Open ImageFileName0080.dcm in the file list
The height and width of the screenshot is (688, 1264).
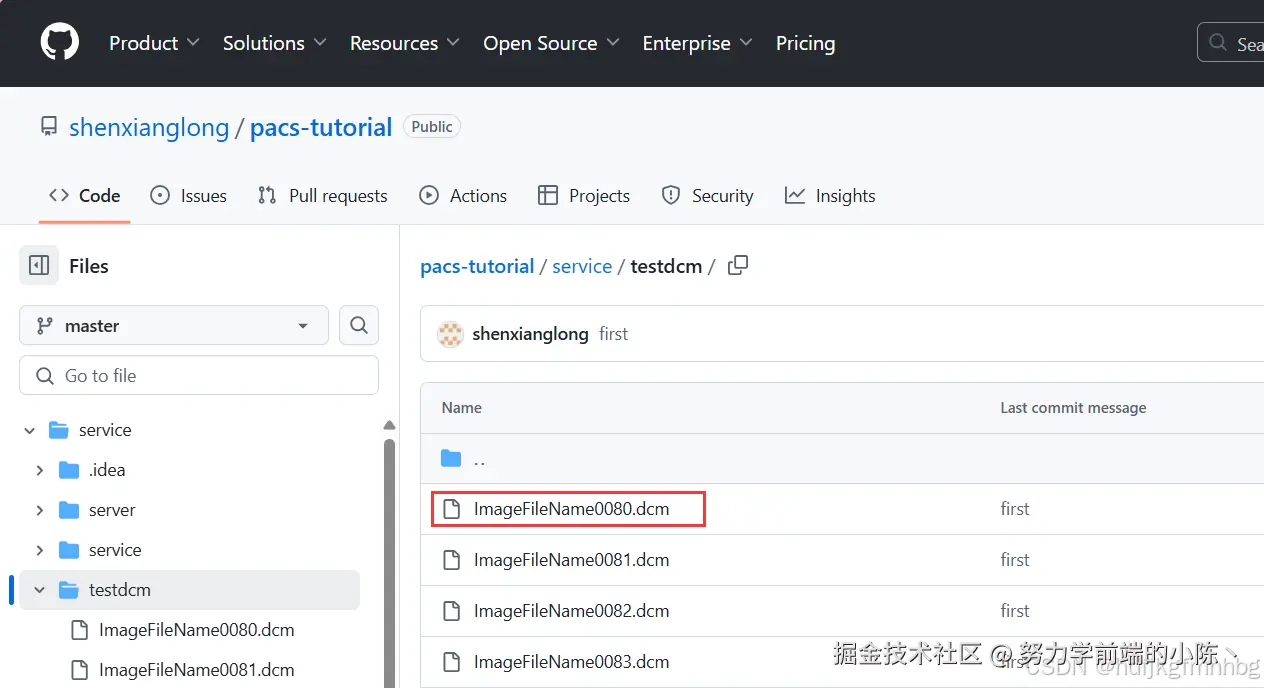pyautogui.click(x=571, y=509)
